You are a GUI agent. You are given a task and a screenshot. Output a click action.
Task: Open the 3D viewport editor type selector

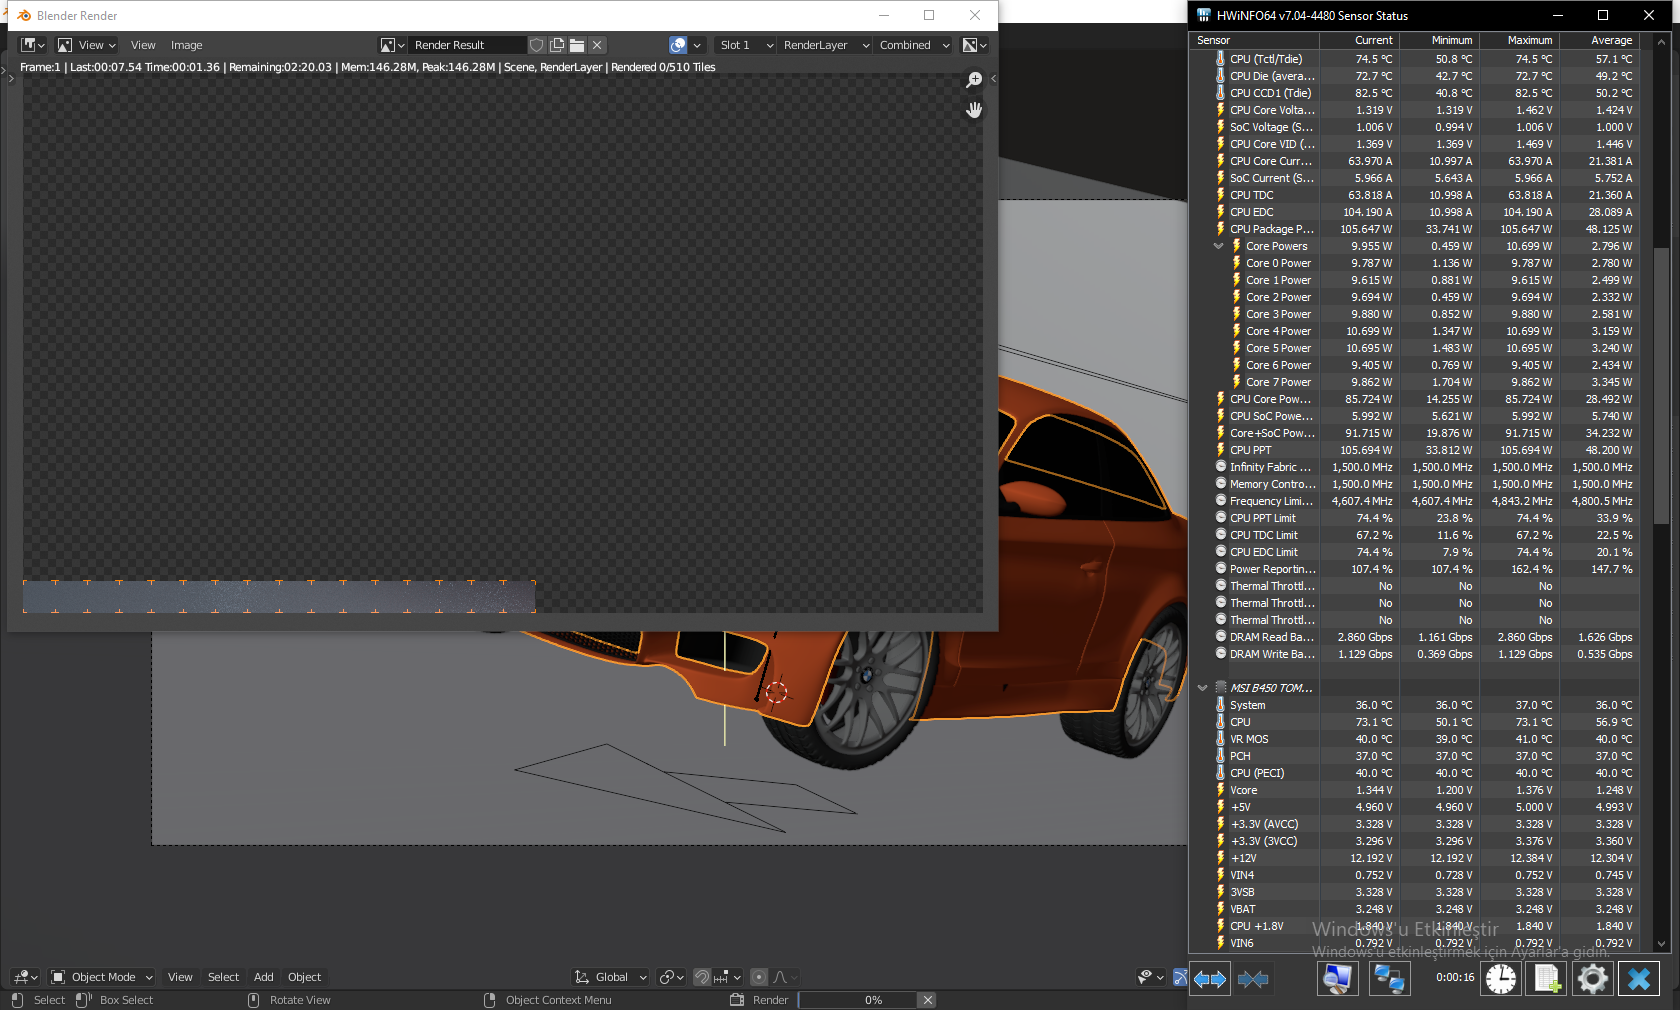coord(26,977)
